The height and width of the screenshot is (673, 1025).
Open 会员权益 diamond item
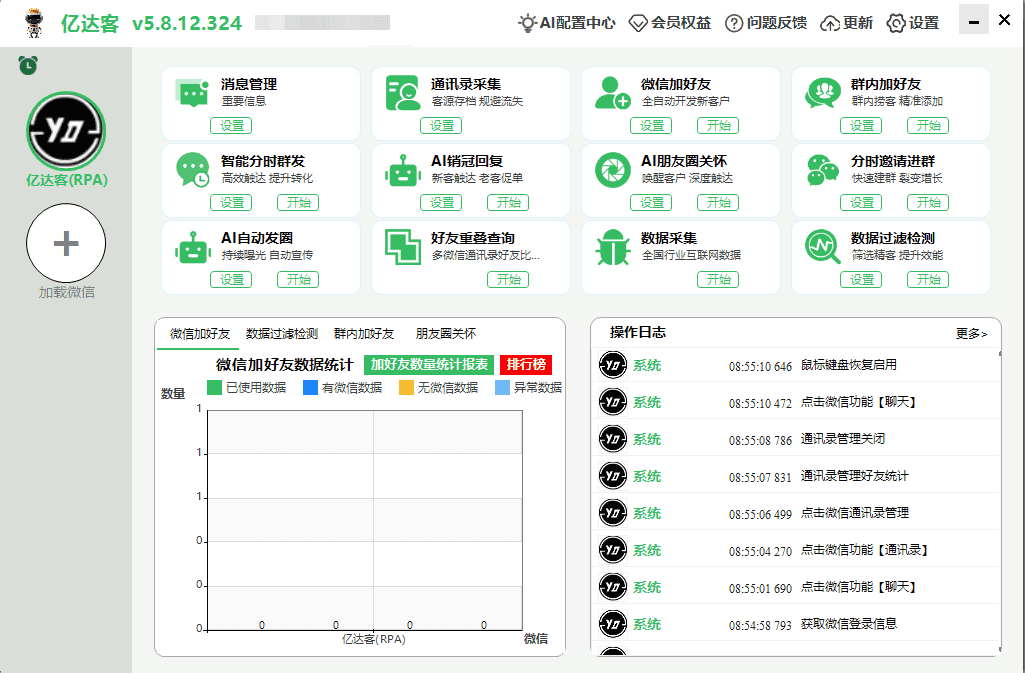(670, 23)
